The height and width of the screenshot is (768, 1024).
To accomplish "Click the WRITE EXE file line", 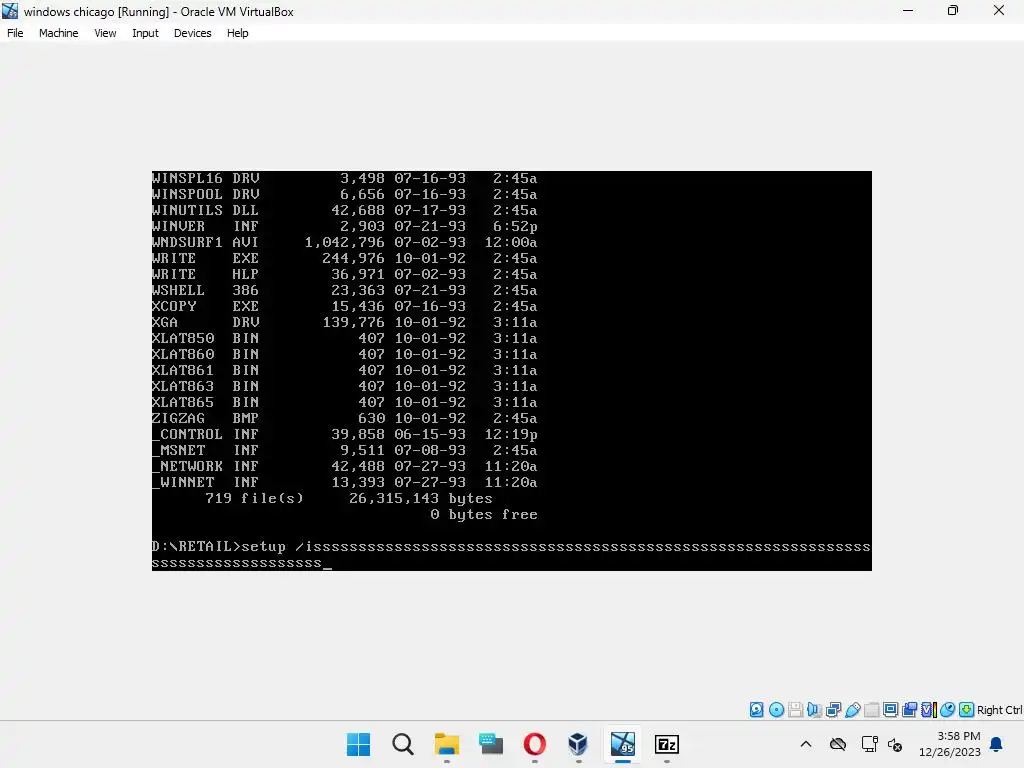I will click(345, 259).
